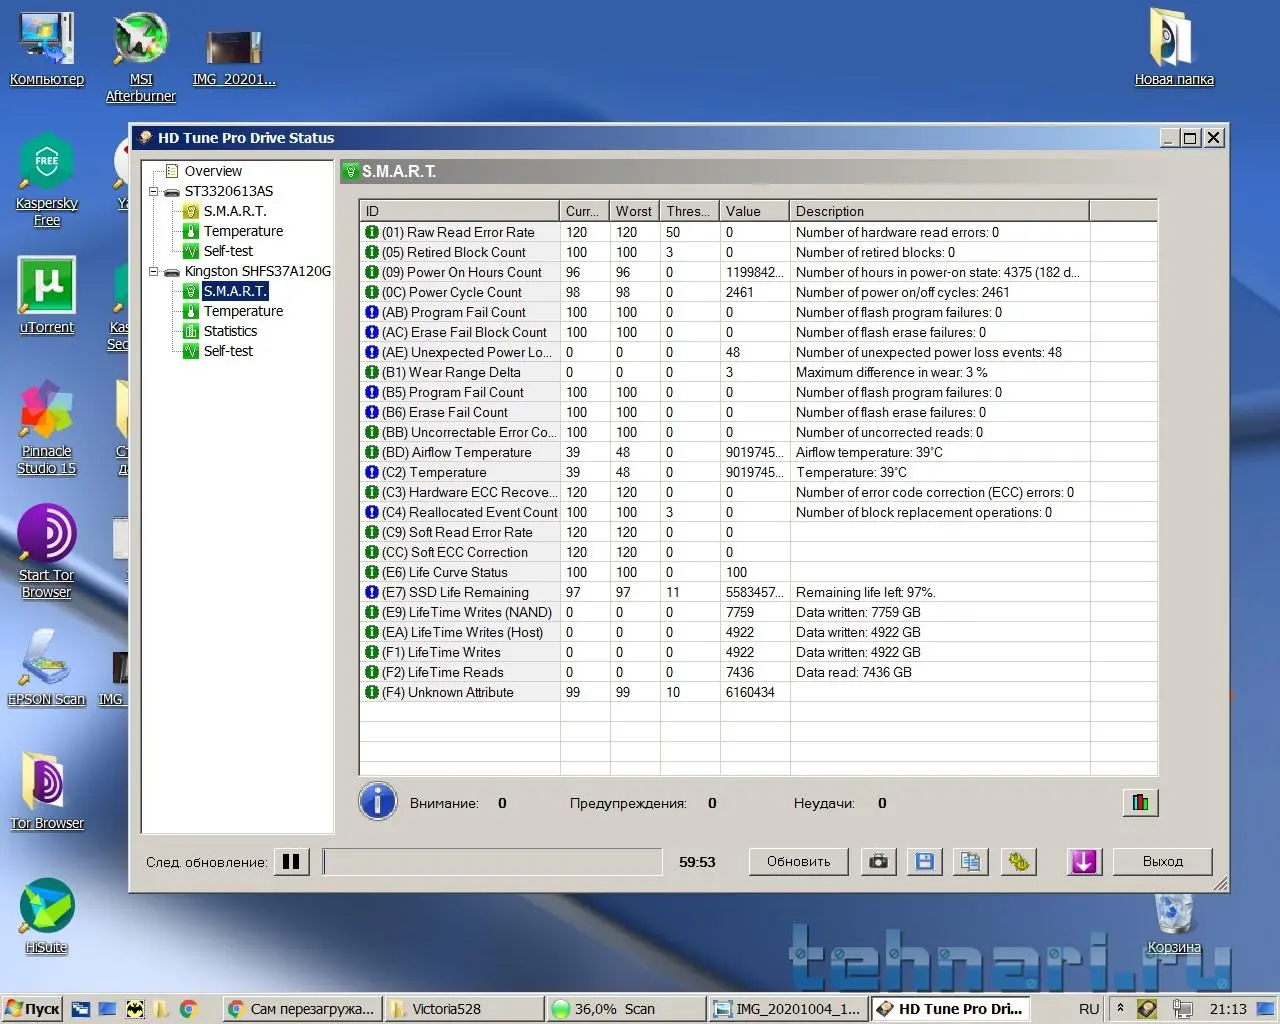Switch to Victoria528 in the taskbar
Screen dimensions: 1280x1024
coord(465,1009)
